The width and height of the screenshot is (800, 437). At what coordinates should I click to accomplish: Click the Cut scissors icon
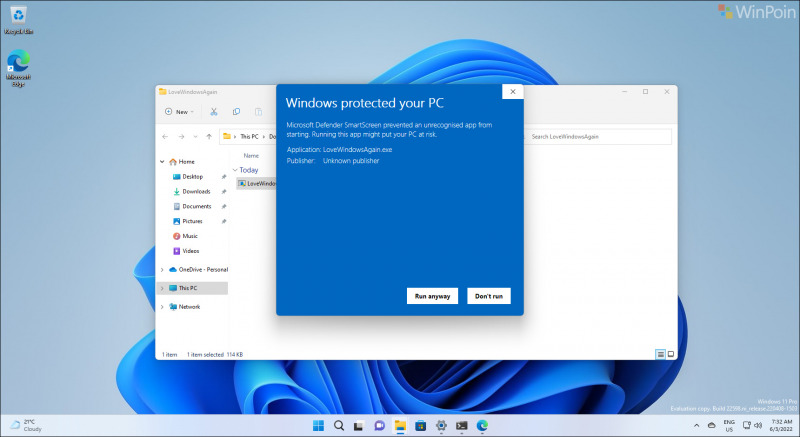coord(214,112)
